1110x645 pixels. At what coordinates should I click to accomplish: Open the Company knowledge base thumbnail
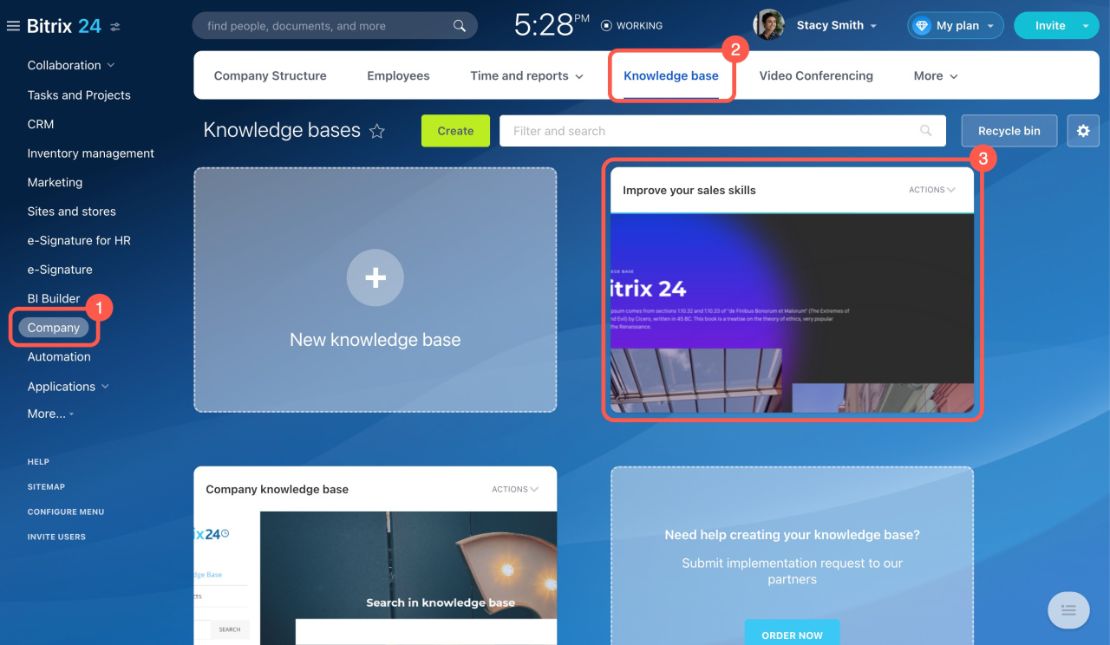coord(375,578)
